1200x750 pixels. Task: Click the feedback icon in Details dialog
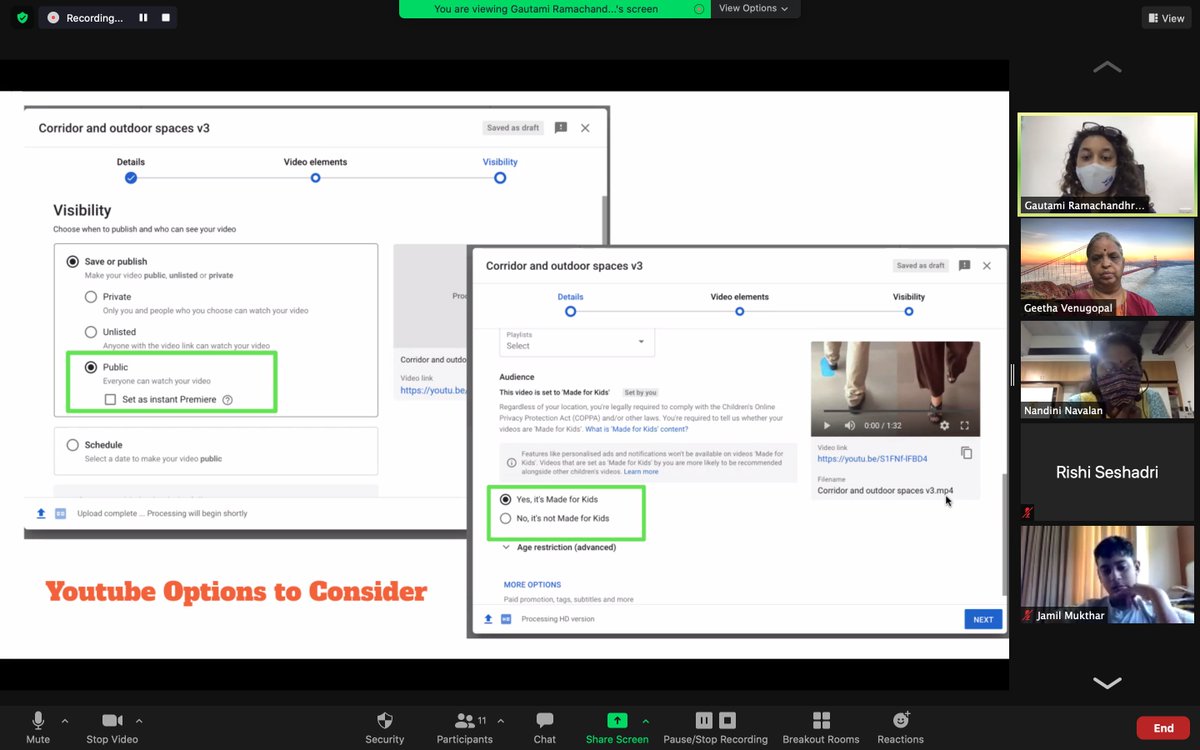964,266
